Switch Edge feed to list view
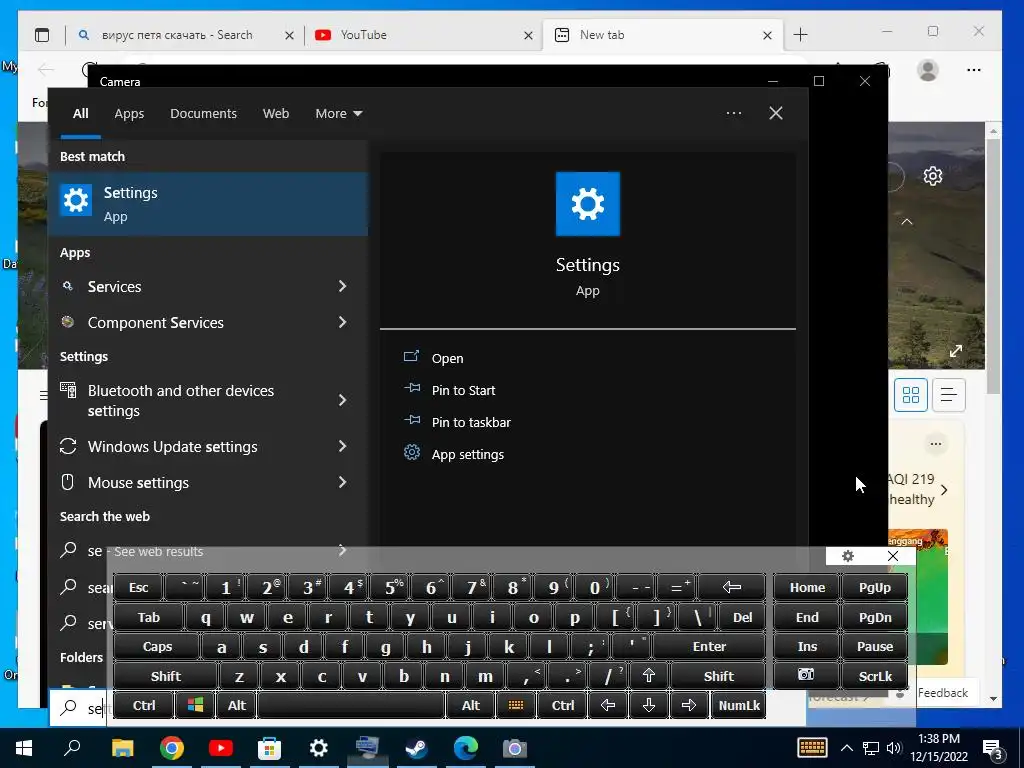This screenshot has height=768, width=1024. click(x=949, y=394)
